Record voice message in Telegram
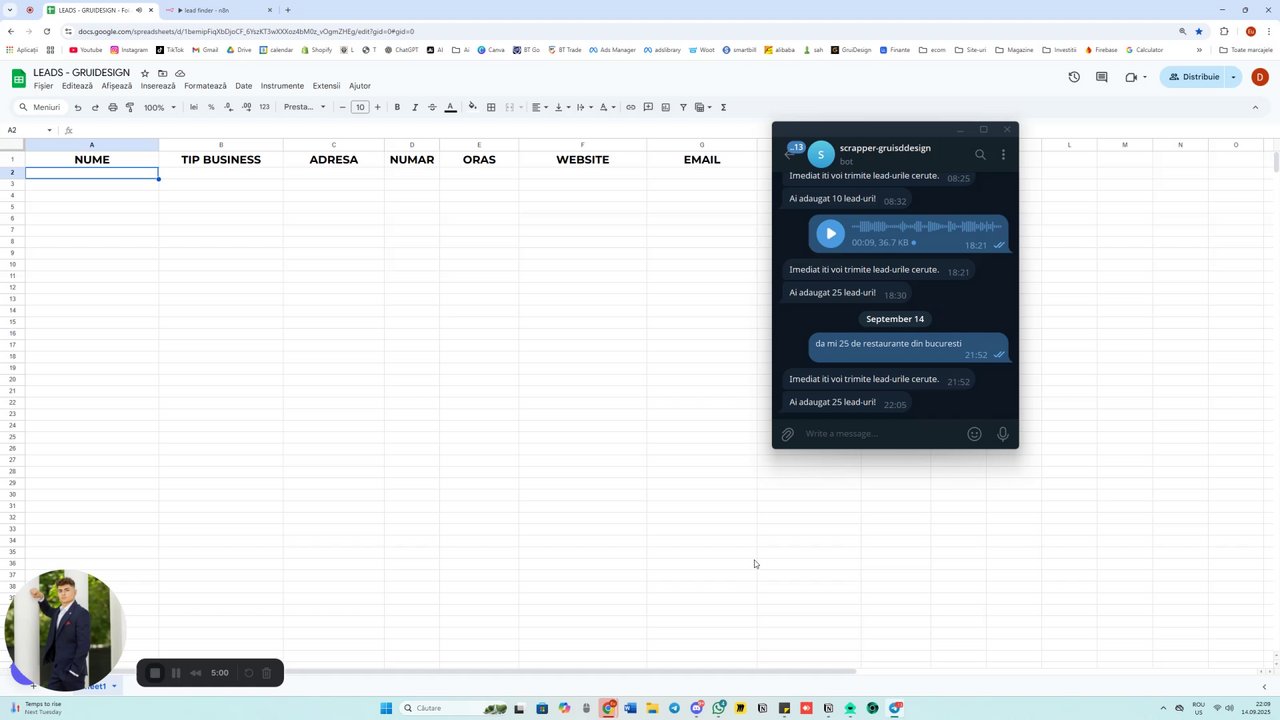The height and width of the screenshot is (720, 1280). (1003, 434)
